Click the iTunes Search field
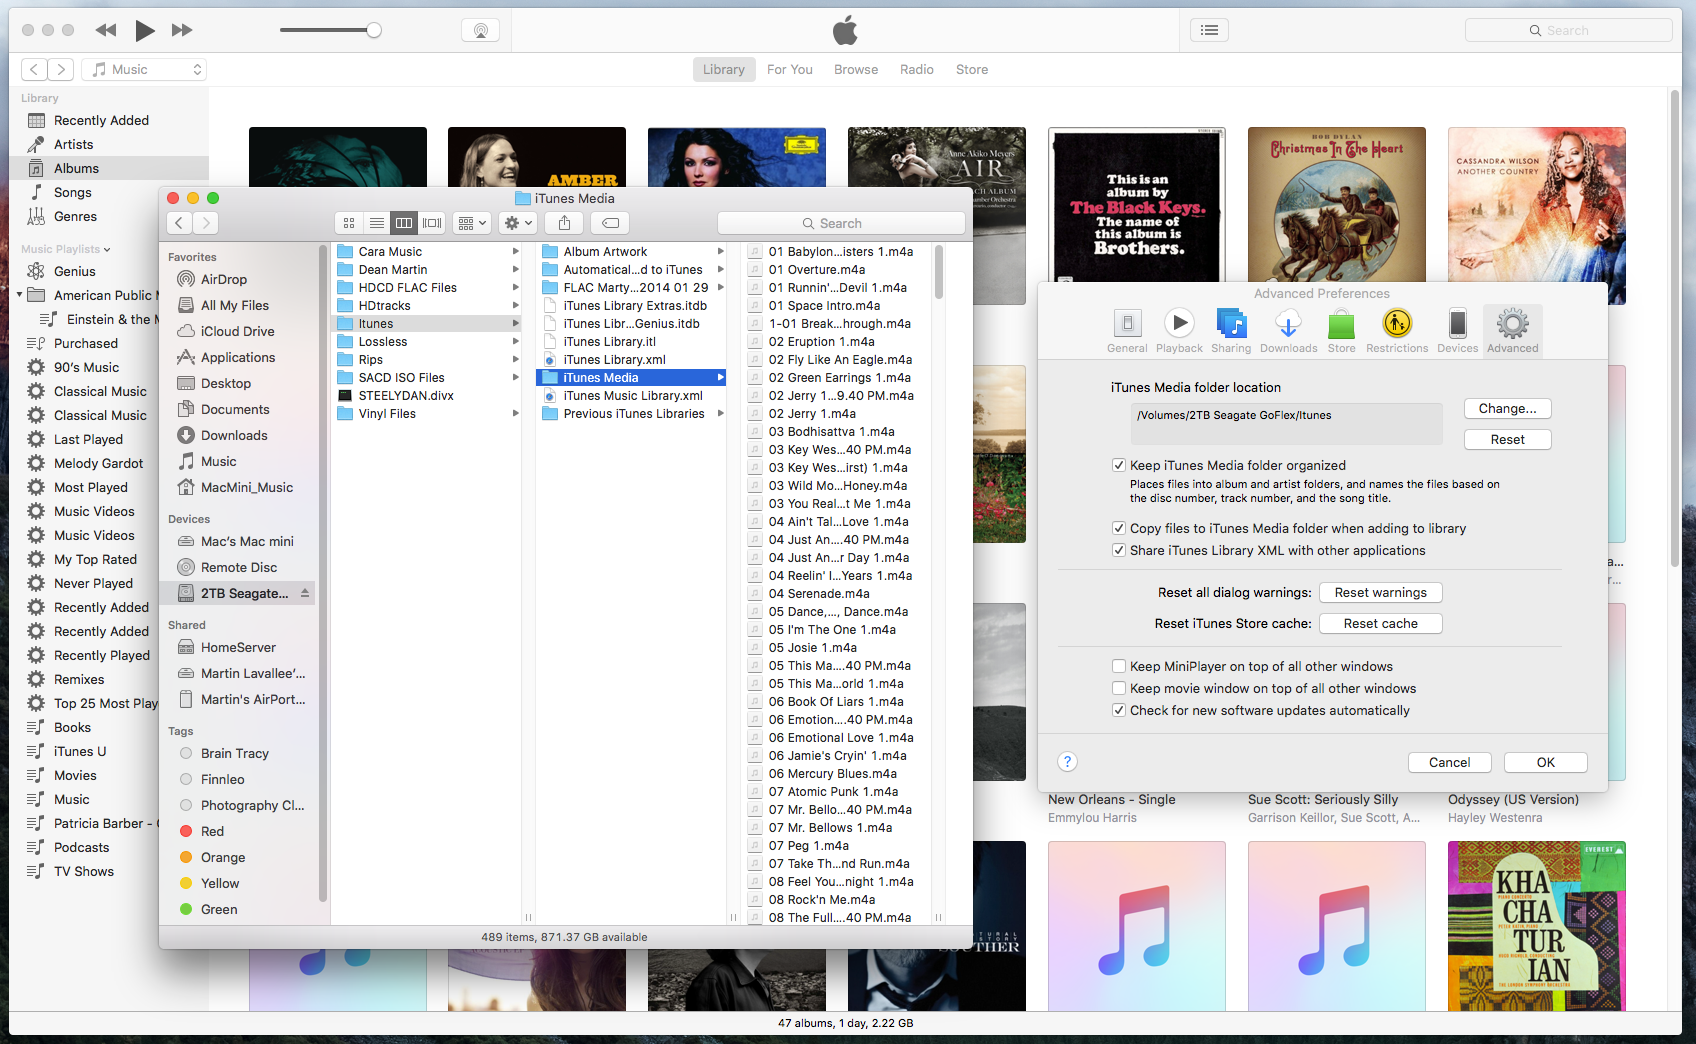Screen dimensions: 1696x1044 1568,30
